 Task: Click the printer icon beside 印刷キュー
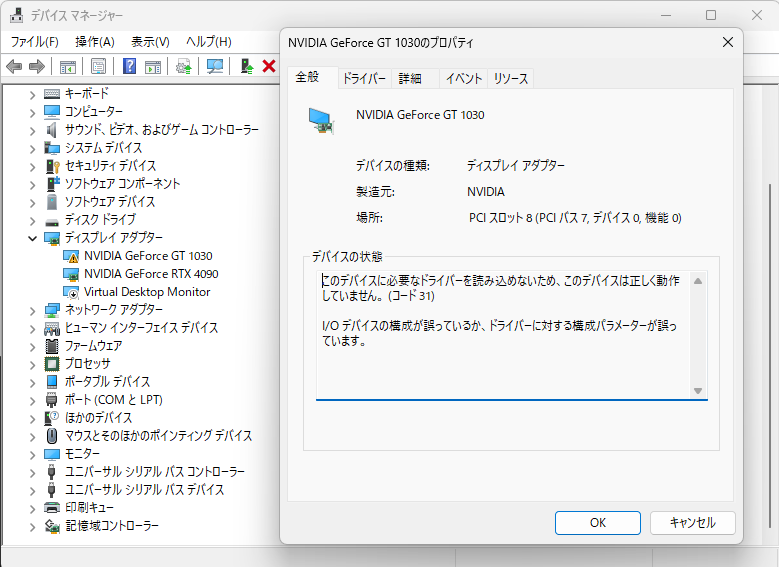pos(52,508)
